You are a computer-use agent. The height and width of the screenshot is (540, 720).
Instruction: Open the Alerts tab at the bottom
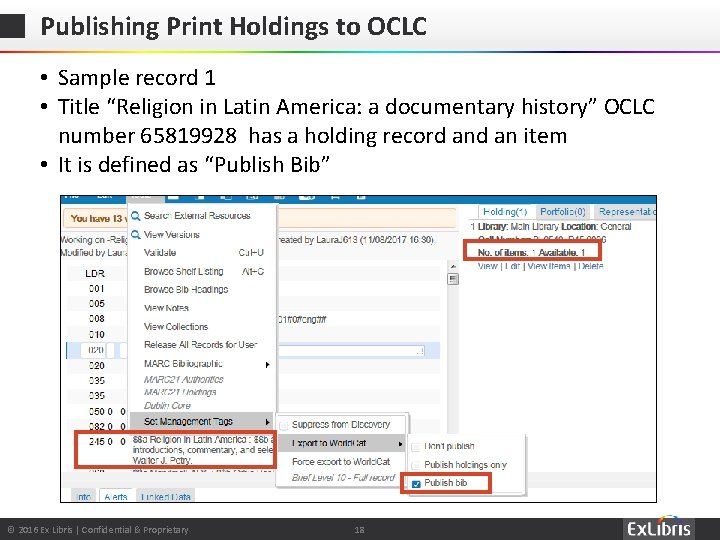pos(116,496)
